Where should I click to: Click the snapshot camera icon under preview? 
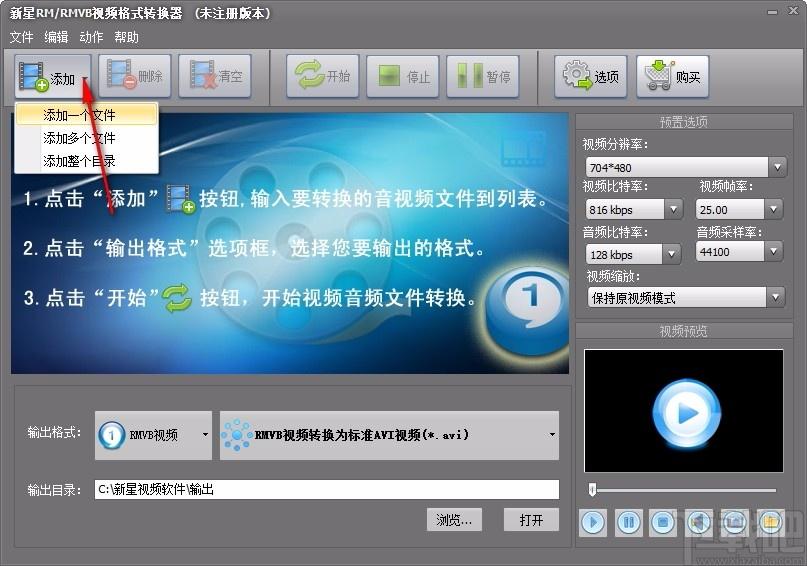pyautogui.click(x=734, y=523)
